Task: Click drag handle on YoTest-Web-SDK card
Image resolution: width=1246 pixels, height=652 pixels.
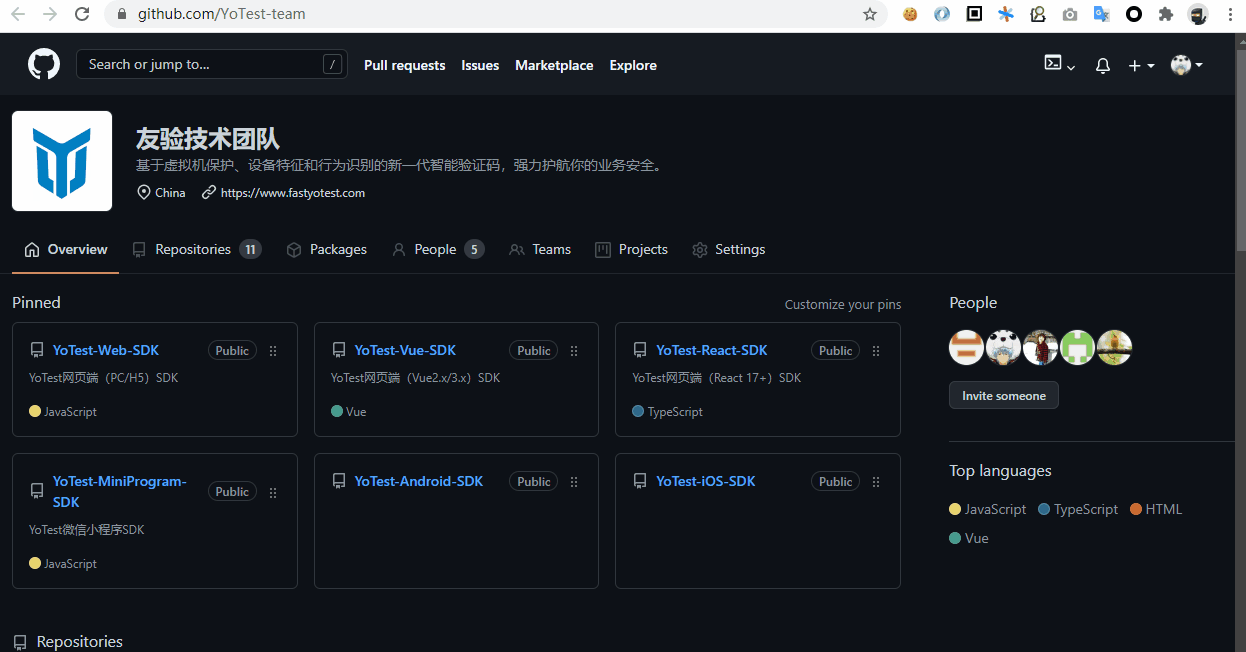Action: coord(273,351)
